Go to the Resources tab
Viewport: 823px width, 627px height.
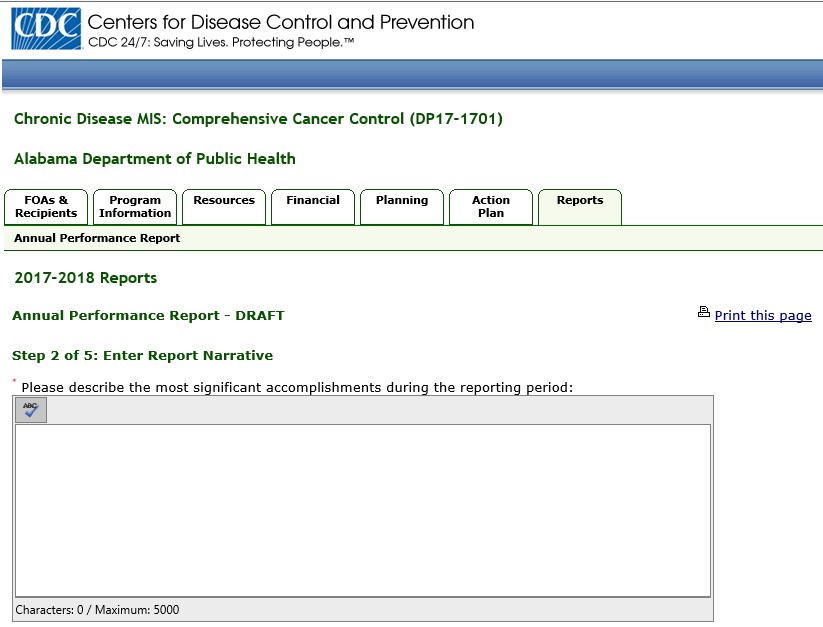pos(224,201)
